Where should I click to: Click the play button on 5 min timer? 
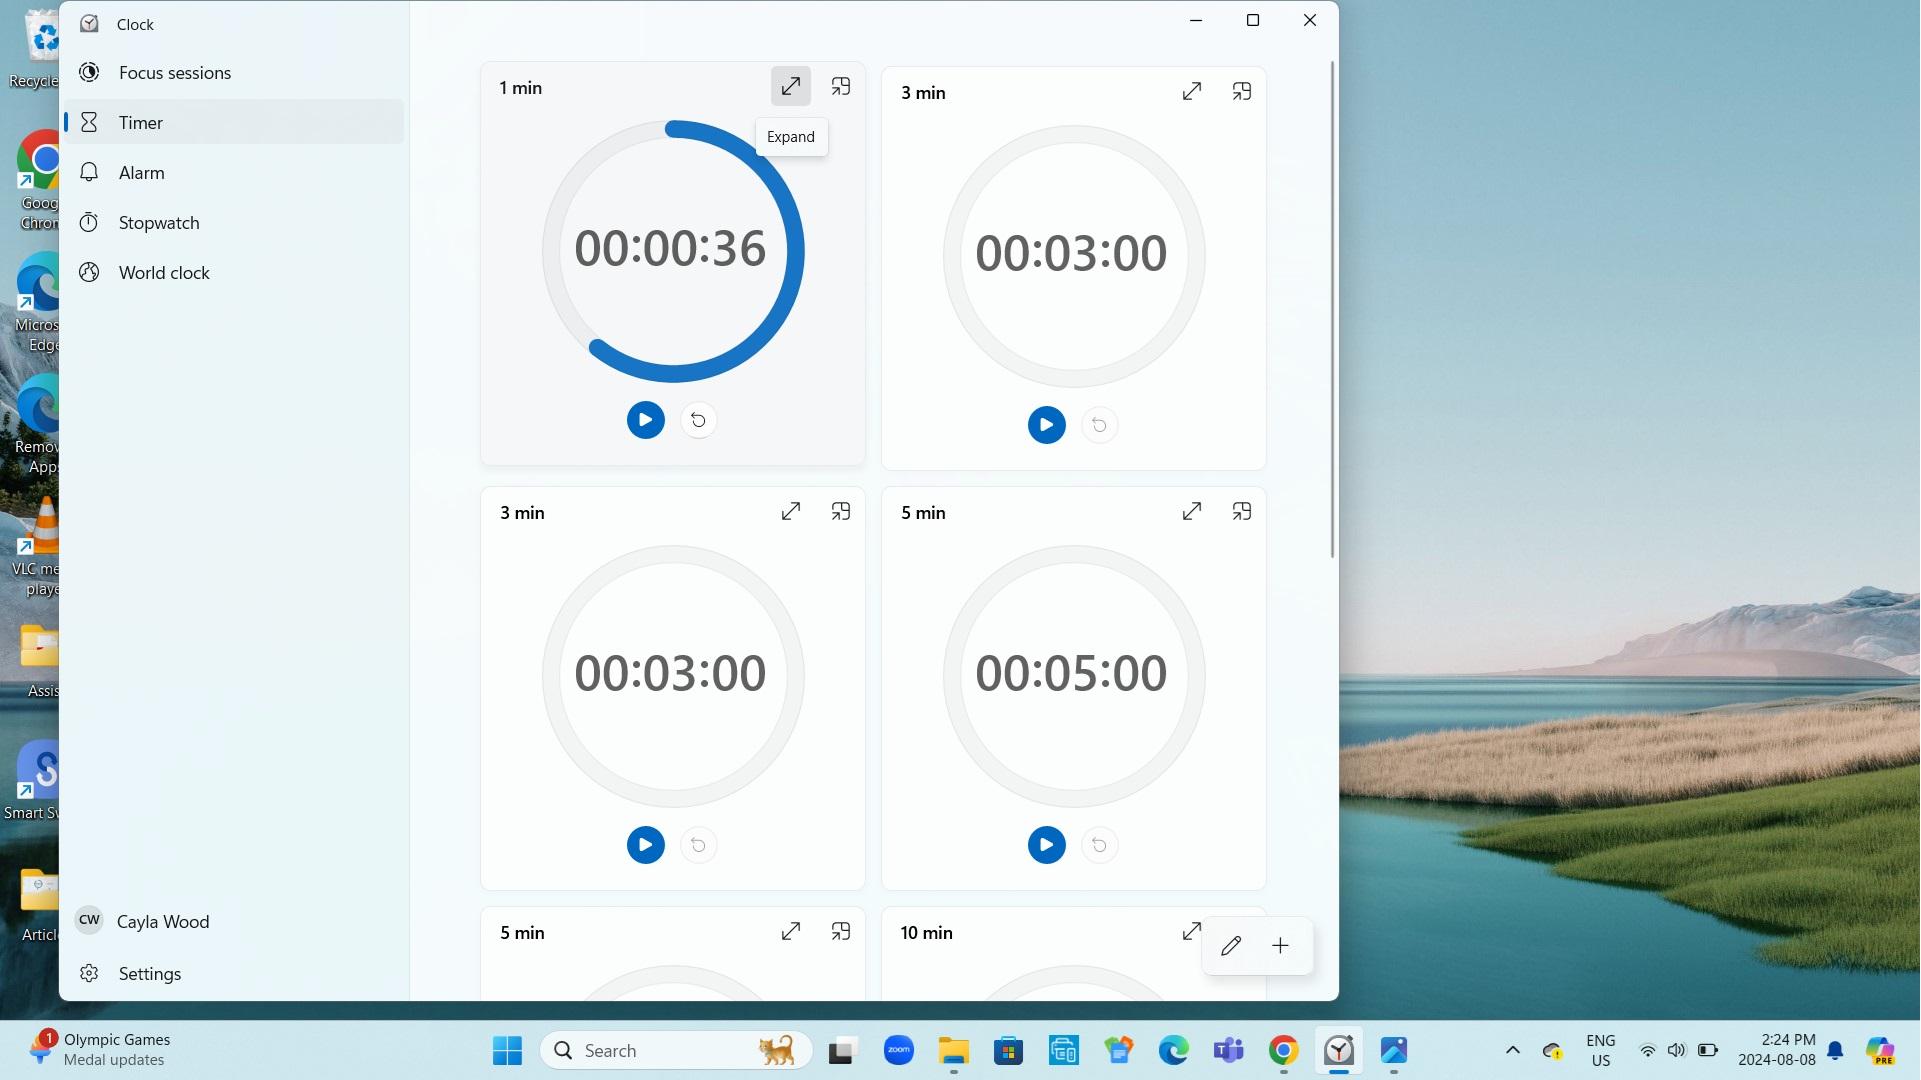[x=1046, y=844]
